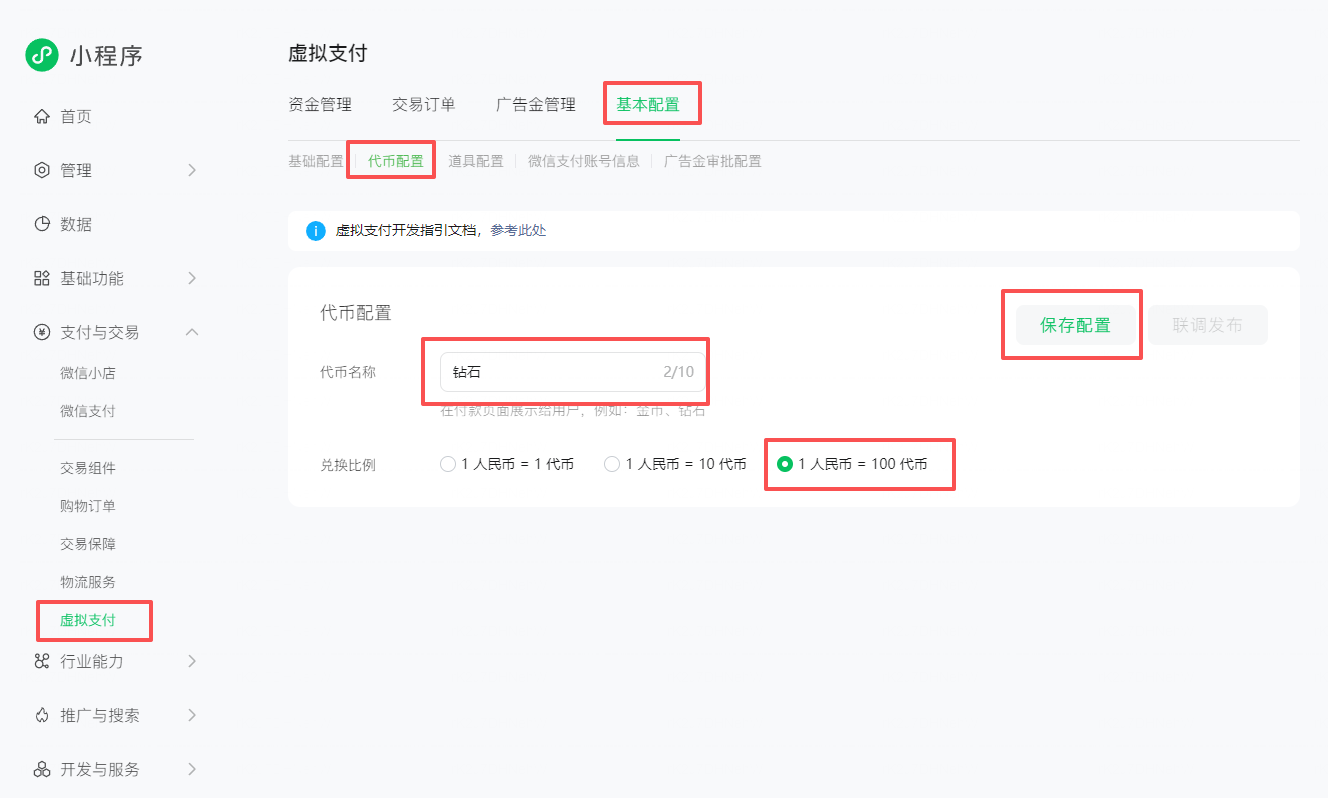Open 交易保障 in the sidebar
This screenshot has height=798, width=1328.
coord(88,544)
